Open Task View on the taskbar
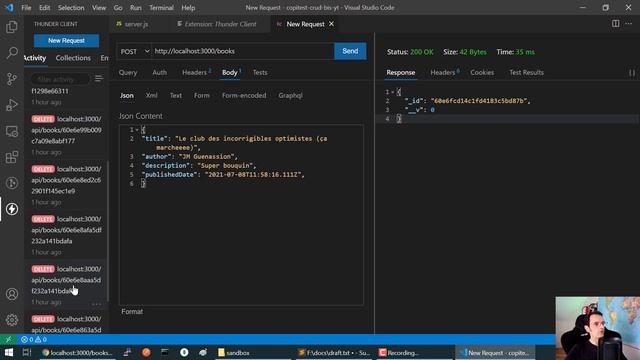The image size is (640, 360). (27, 353)
